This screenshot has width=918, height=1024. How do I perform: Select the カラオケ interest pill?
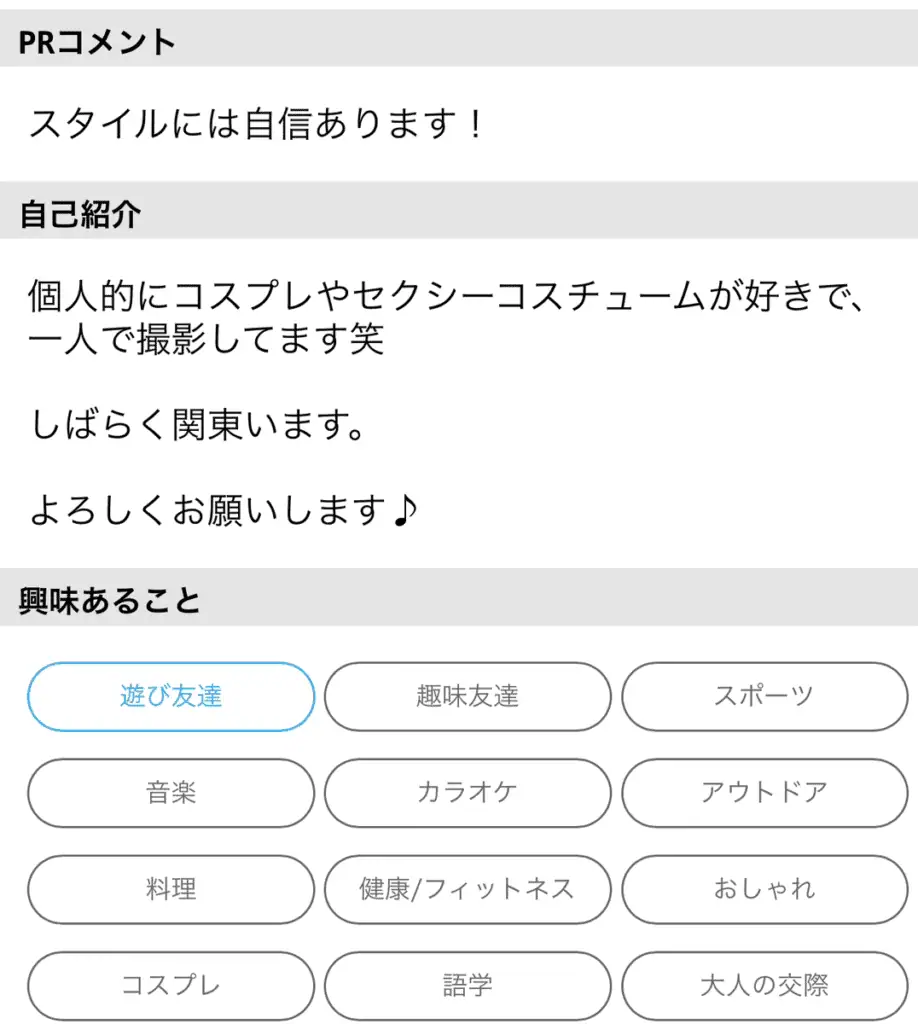pyautogui.click(x=467, y=793)
